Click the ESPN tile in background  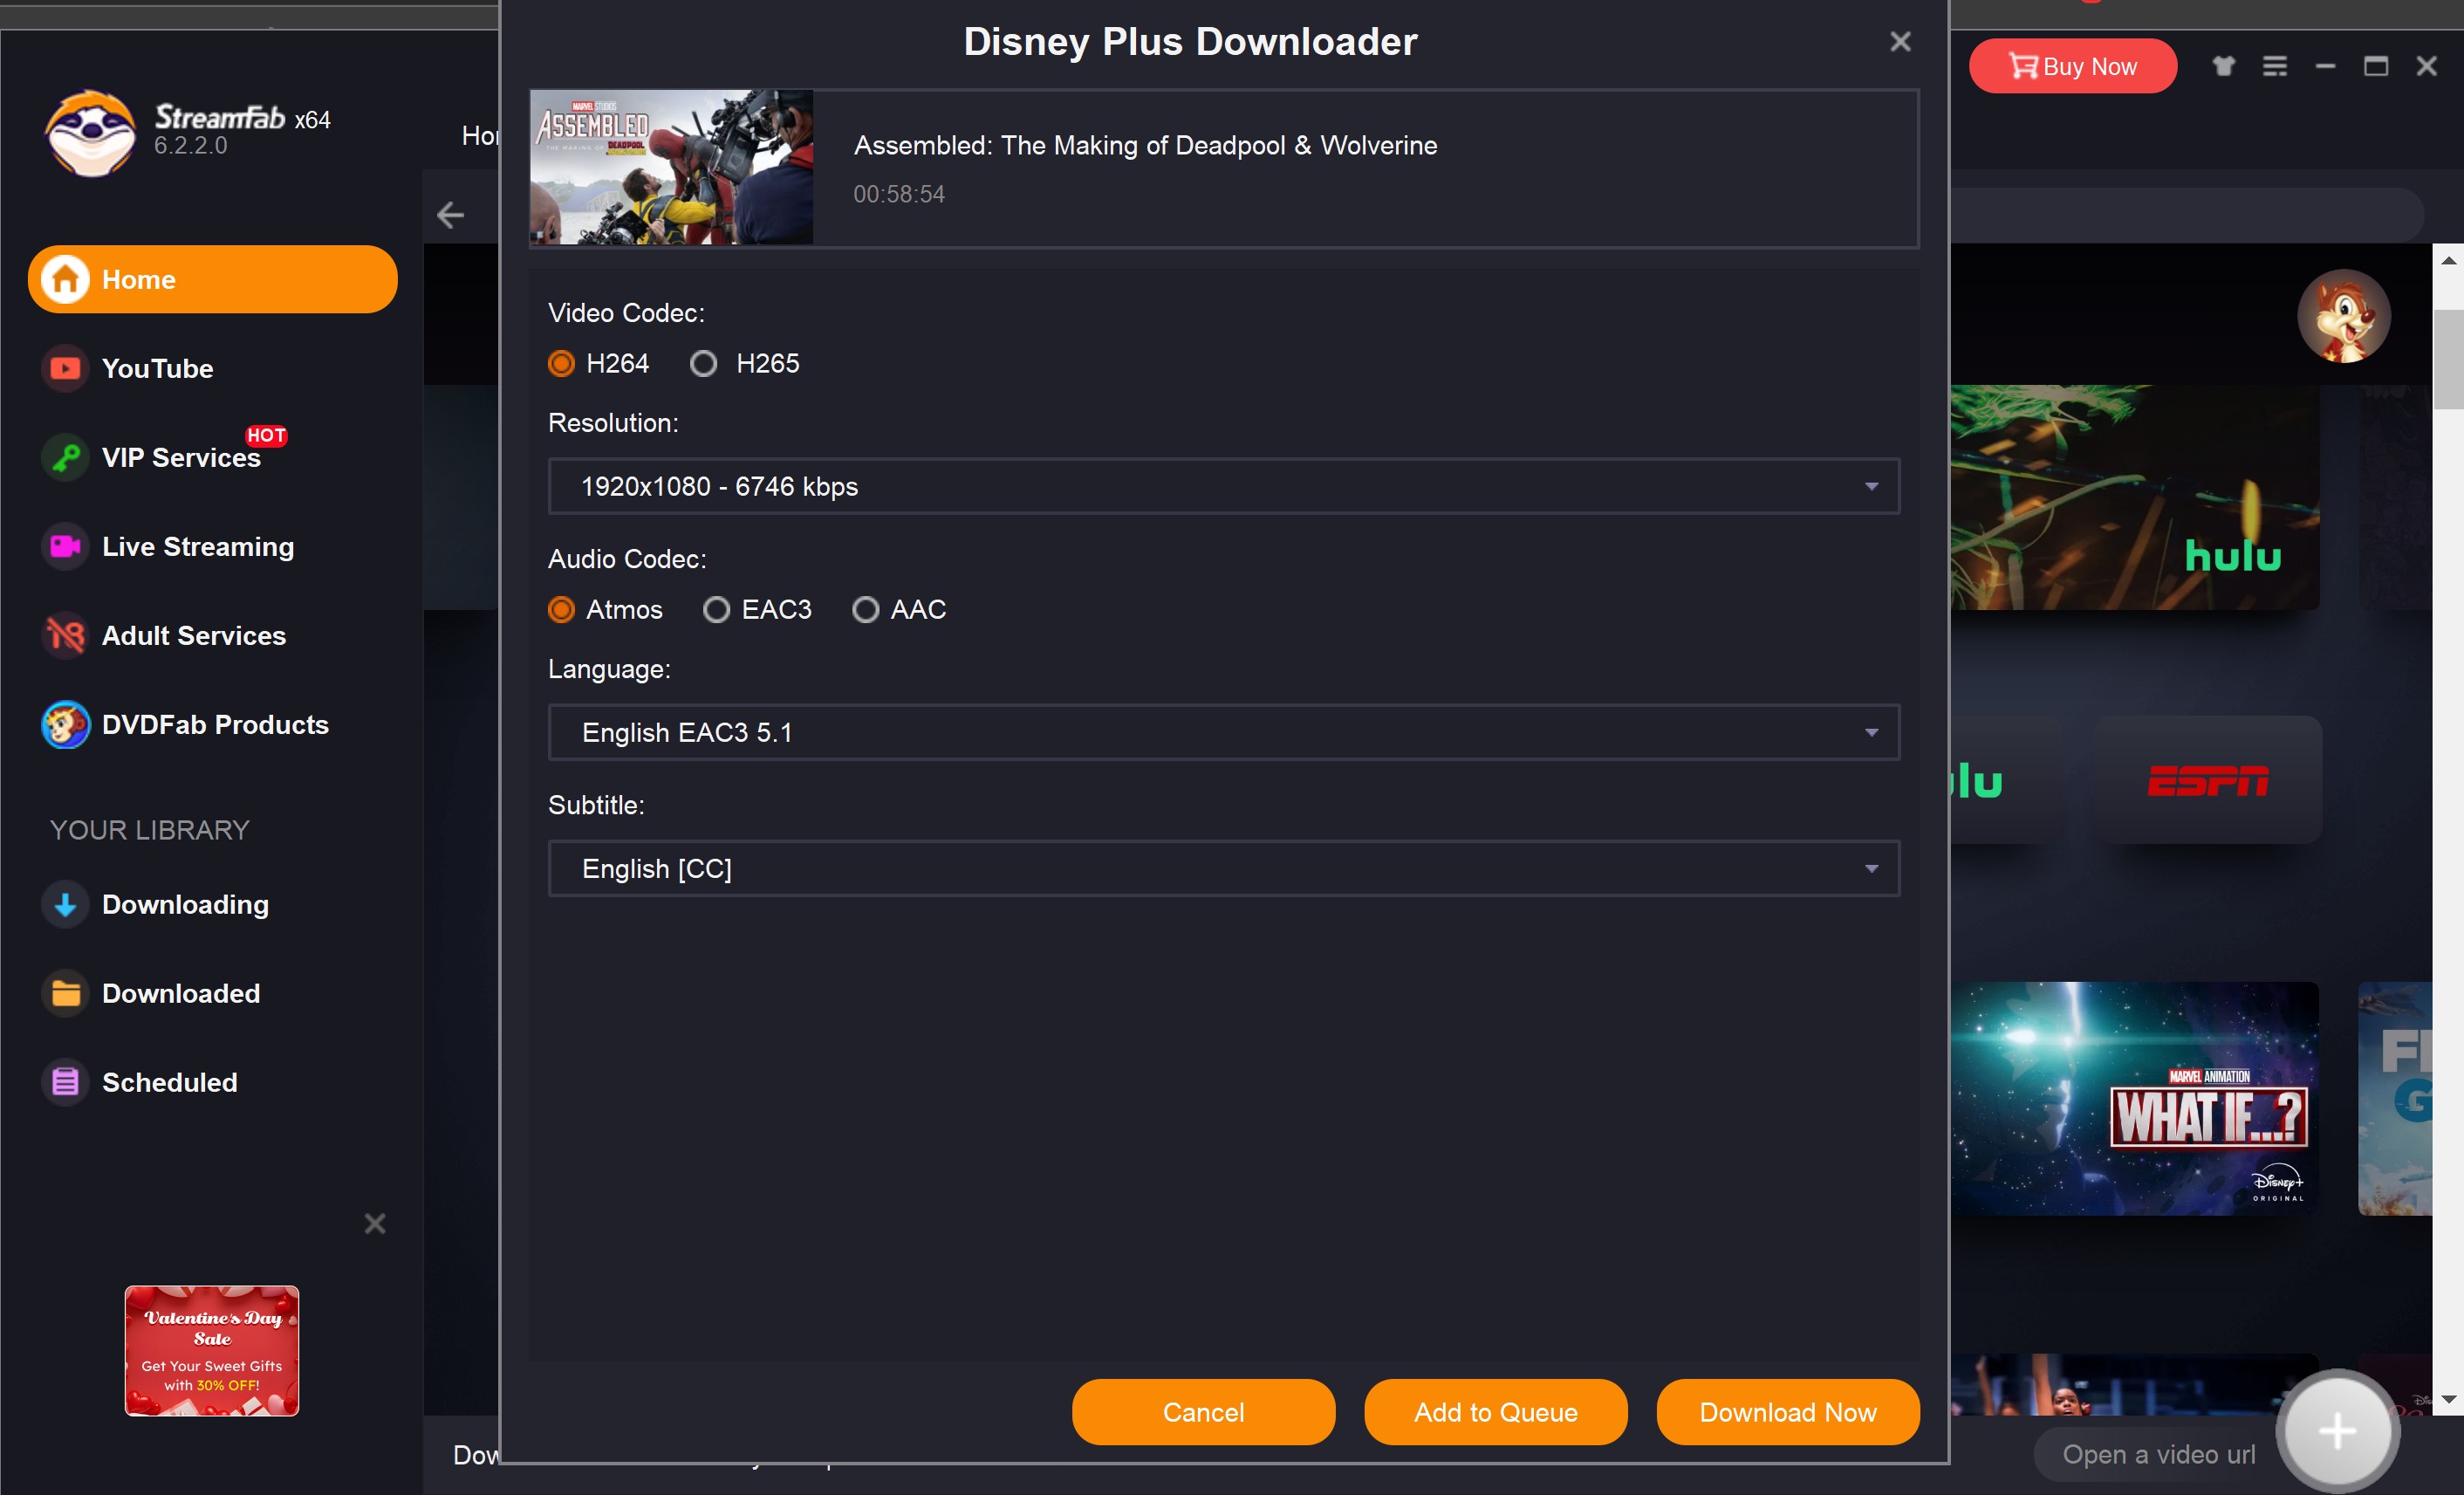(2208, 780)
